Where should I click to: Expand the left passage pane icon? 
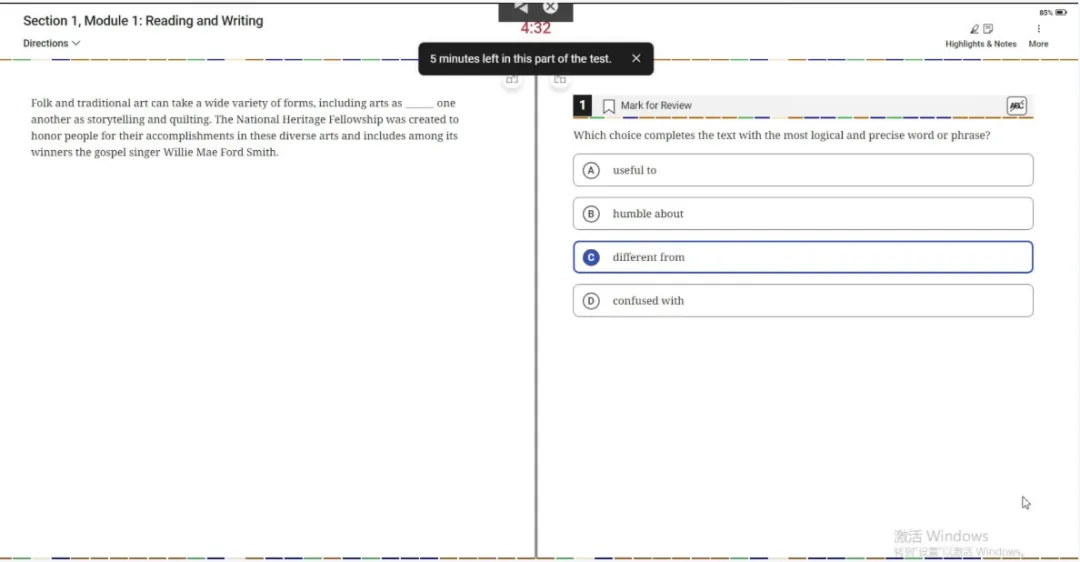[512, 79]
